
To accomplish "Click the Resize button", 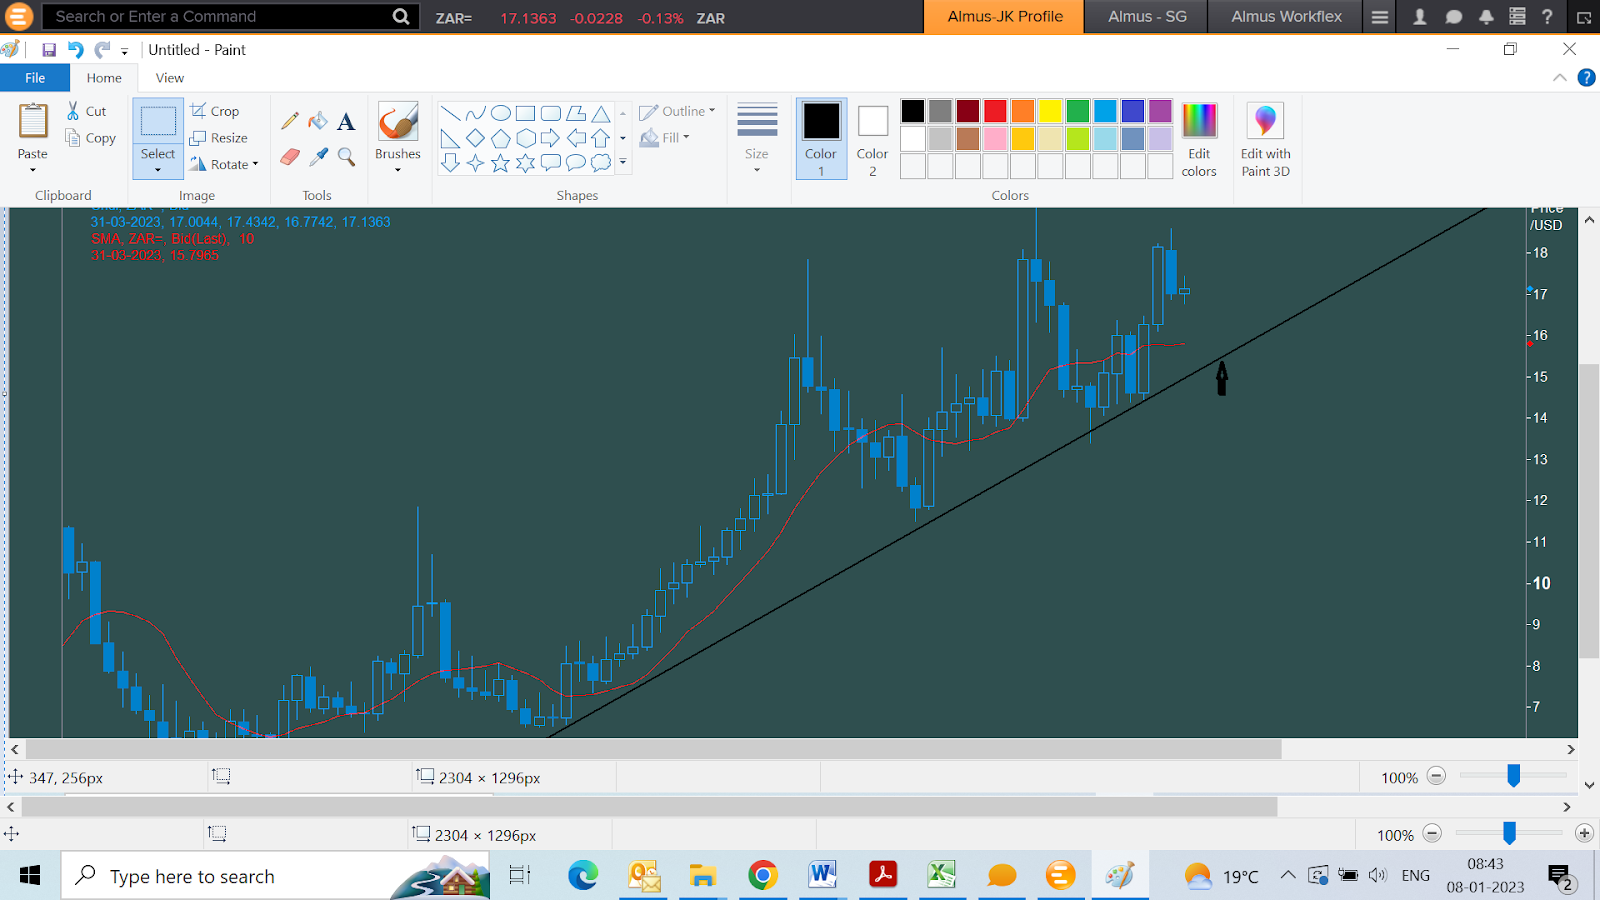I will tap(219, 138).
